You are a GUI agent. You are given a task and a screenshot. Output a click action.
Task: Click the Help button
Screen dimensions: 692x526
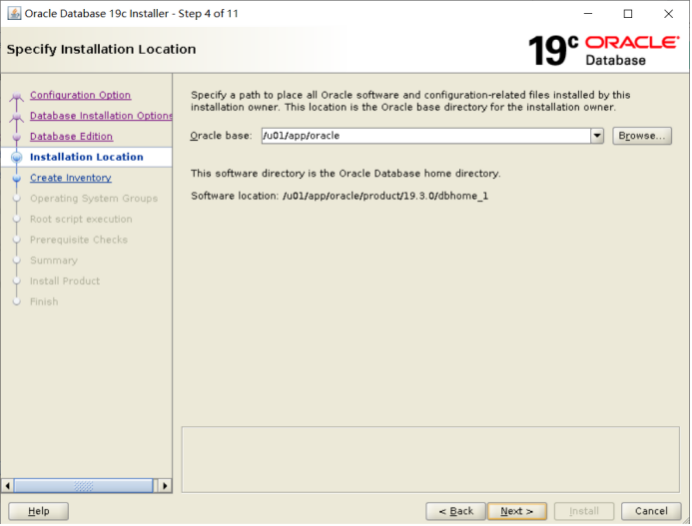[38, 511]
